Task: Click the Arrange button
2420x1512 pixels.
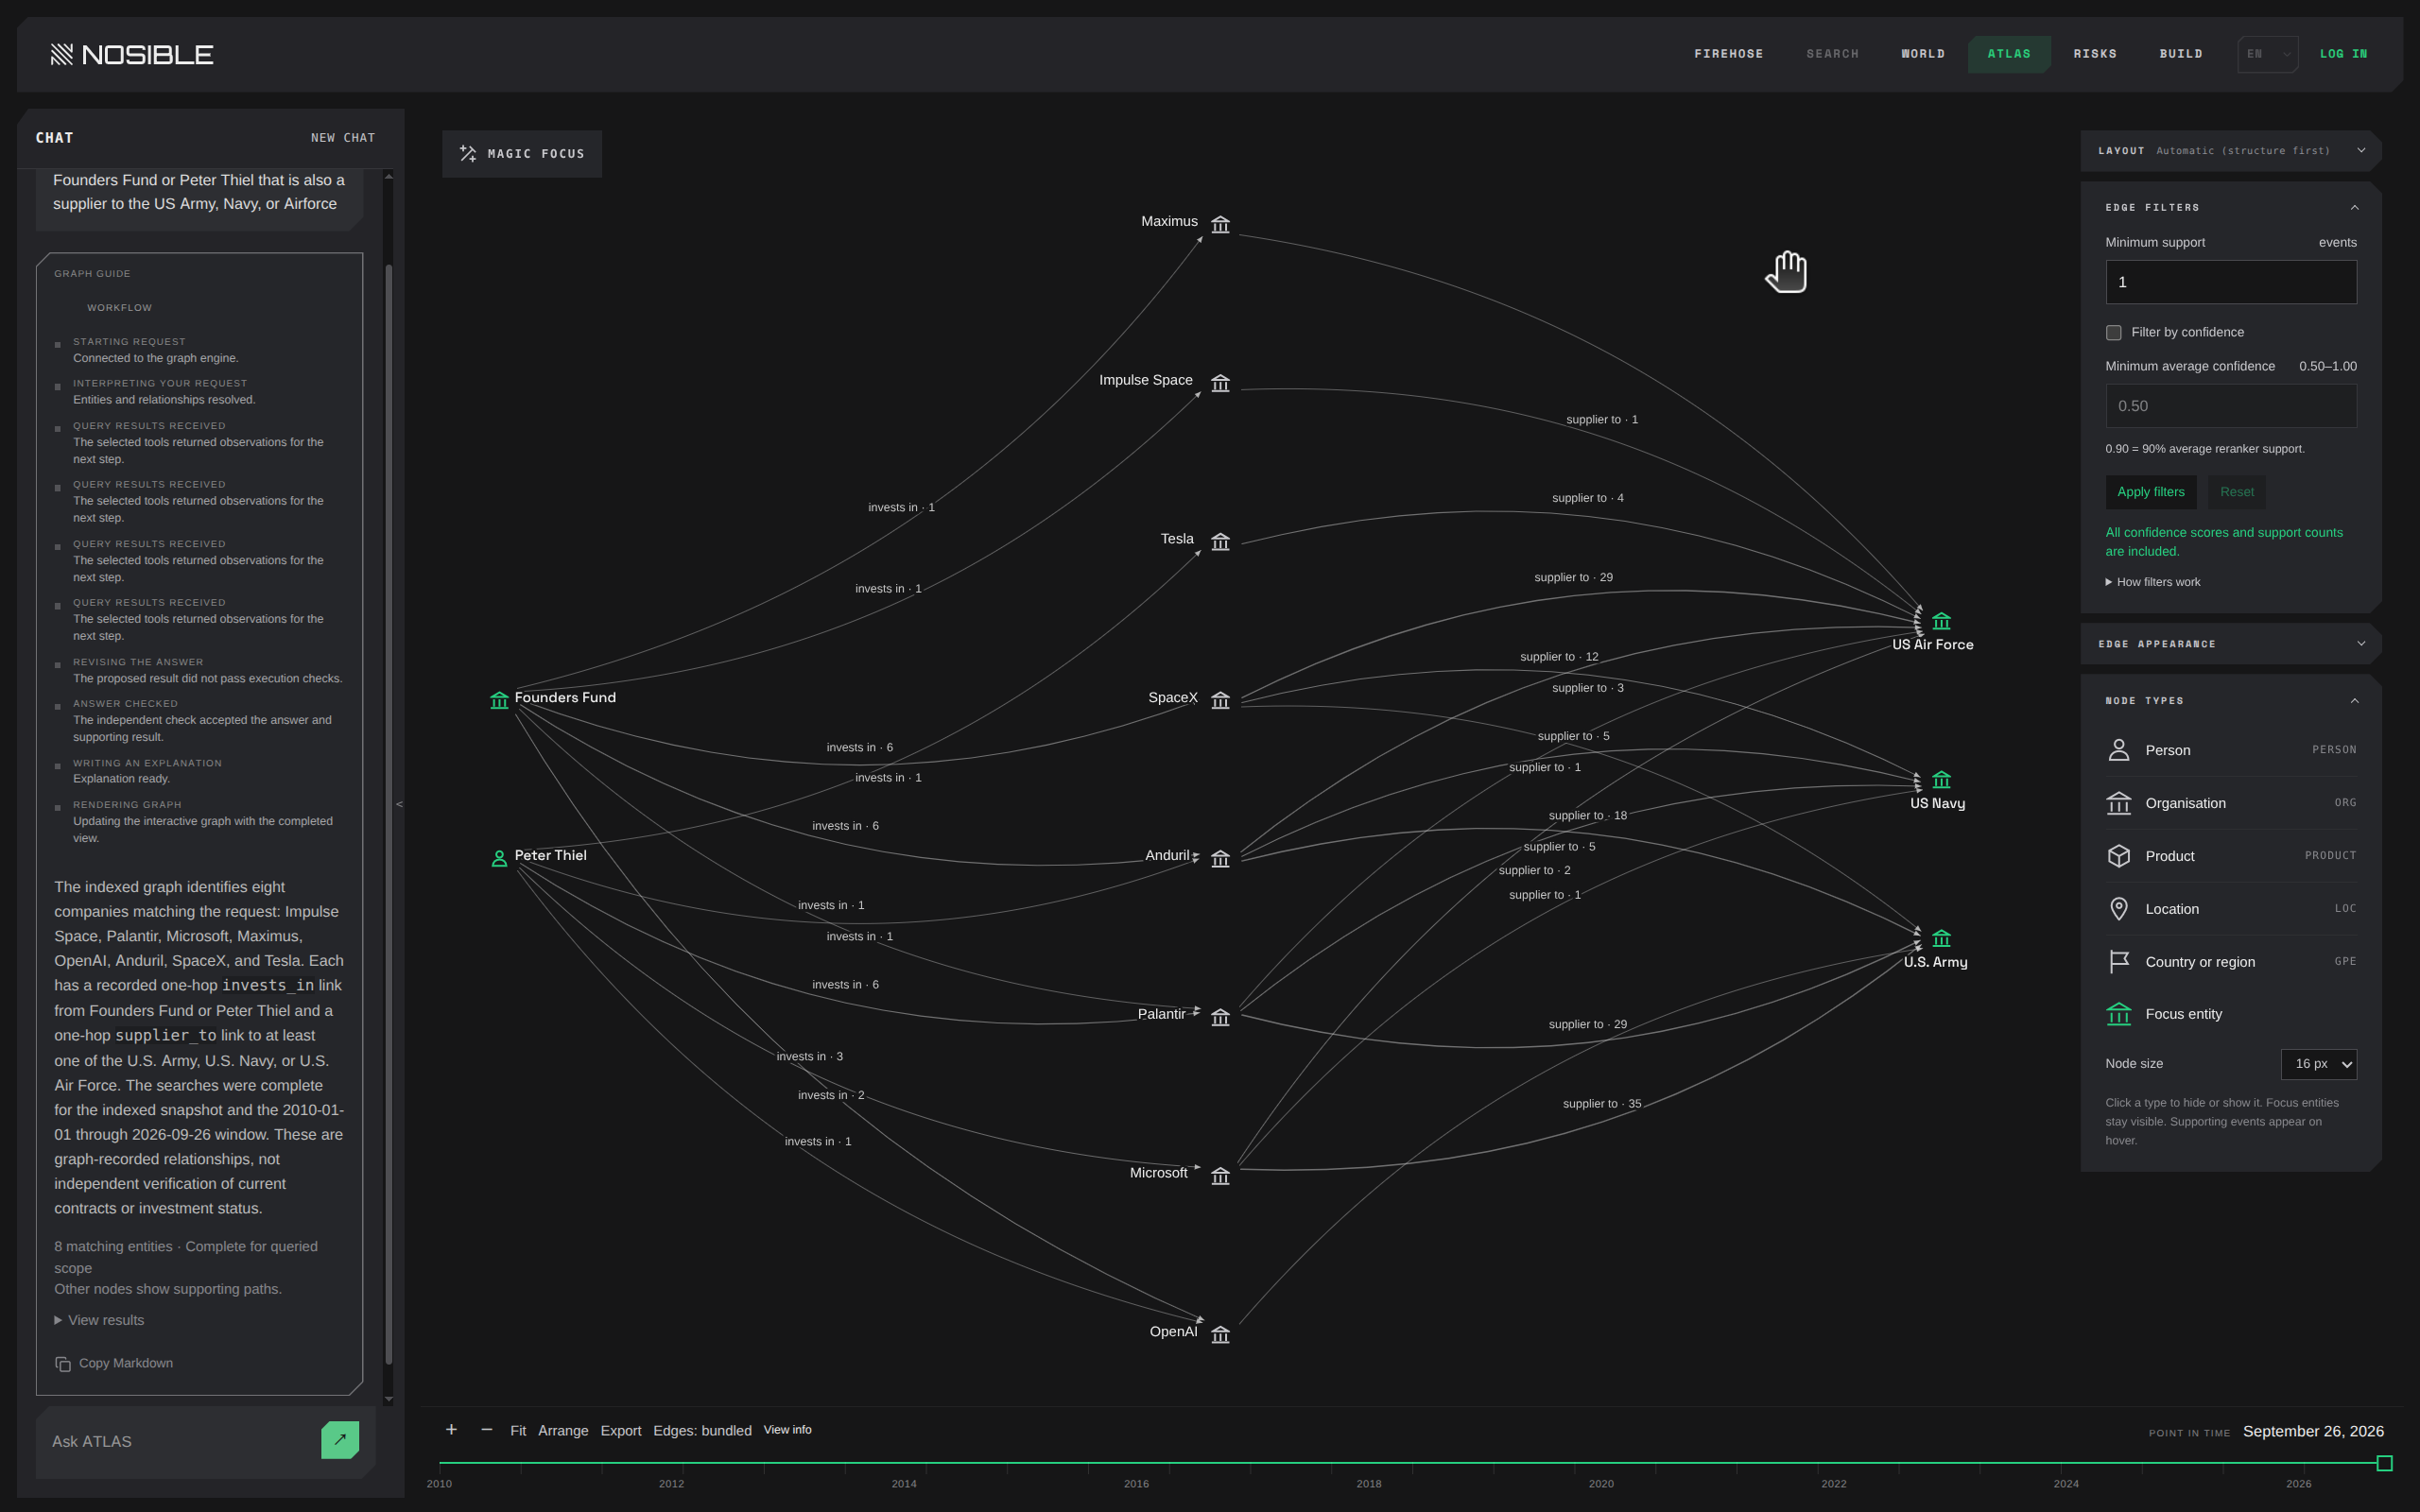Action: 563,1431
